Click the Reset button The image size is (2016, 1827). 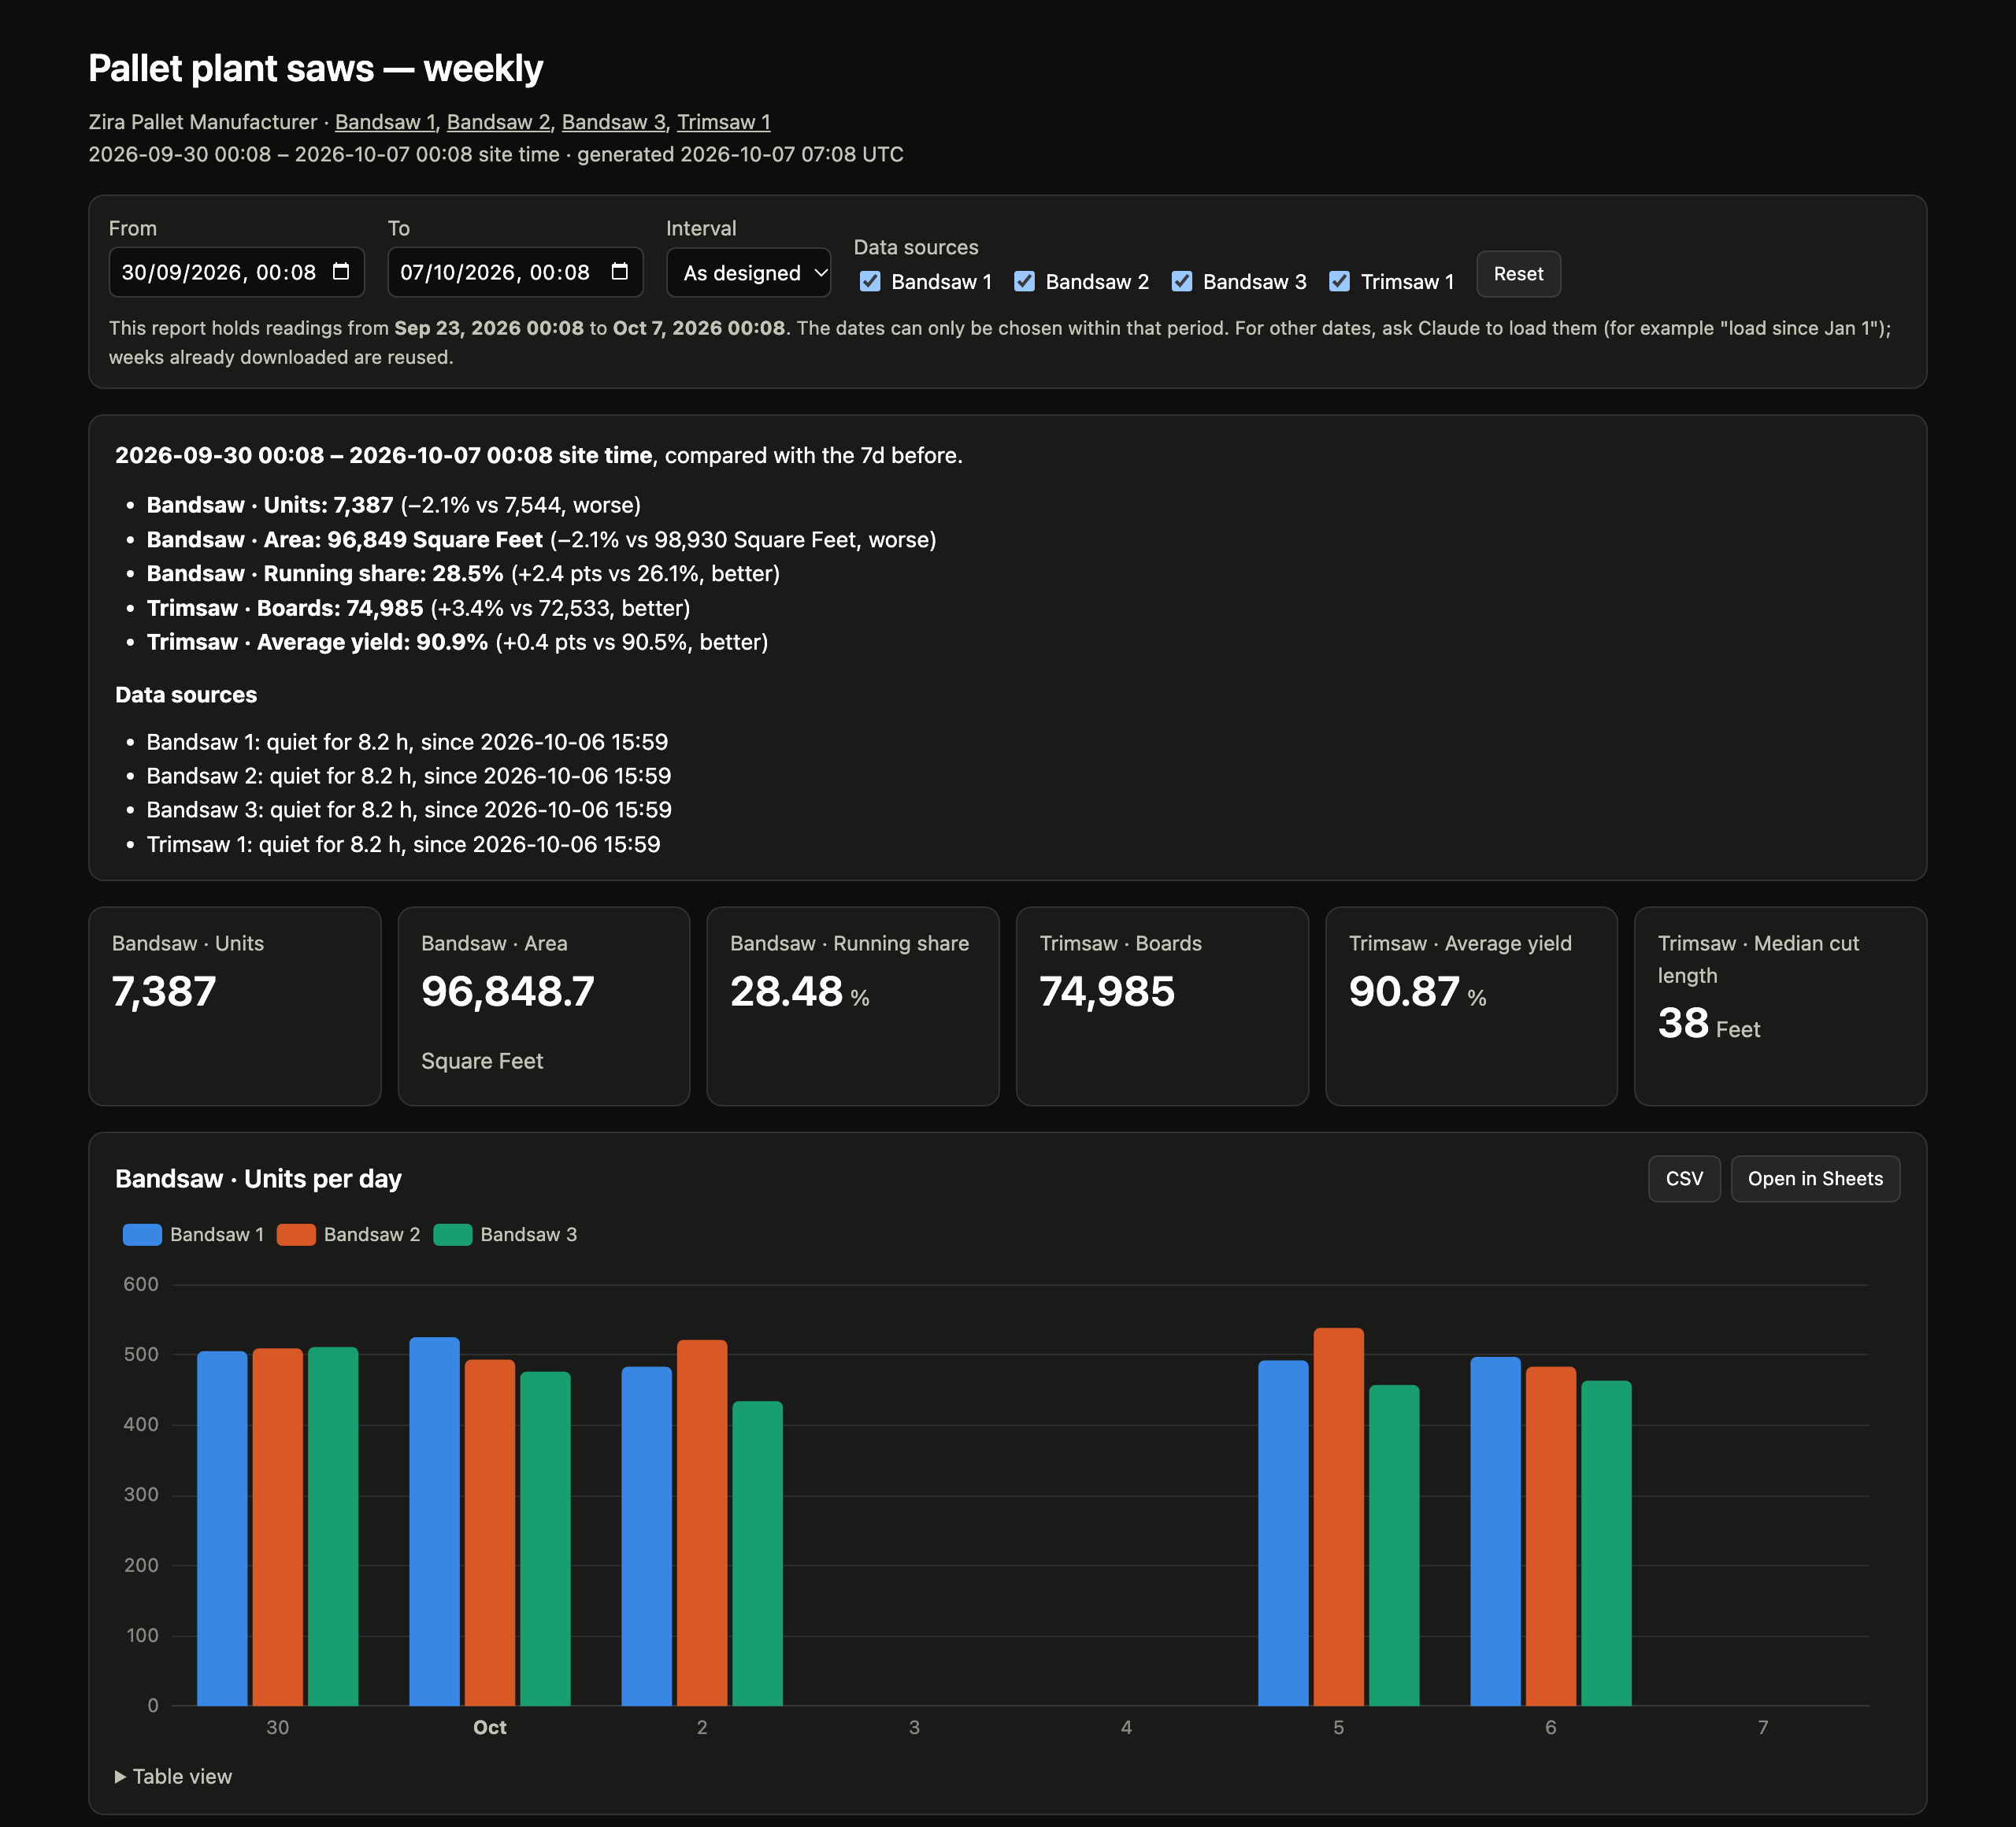(1518, 274)
